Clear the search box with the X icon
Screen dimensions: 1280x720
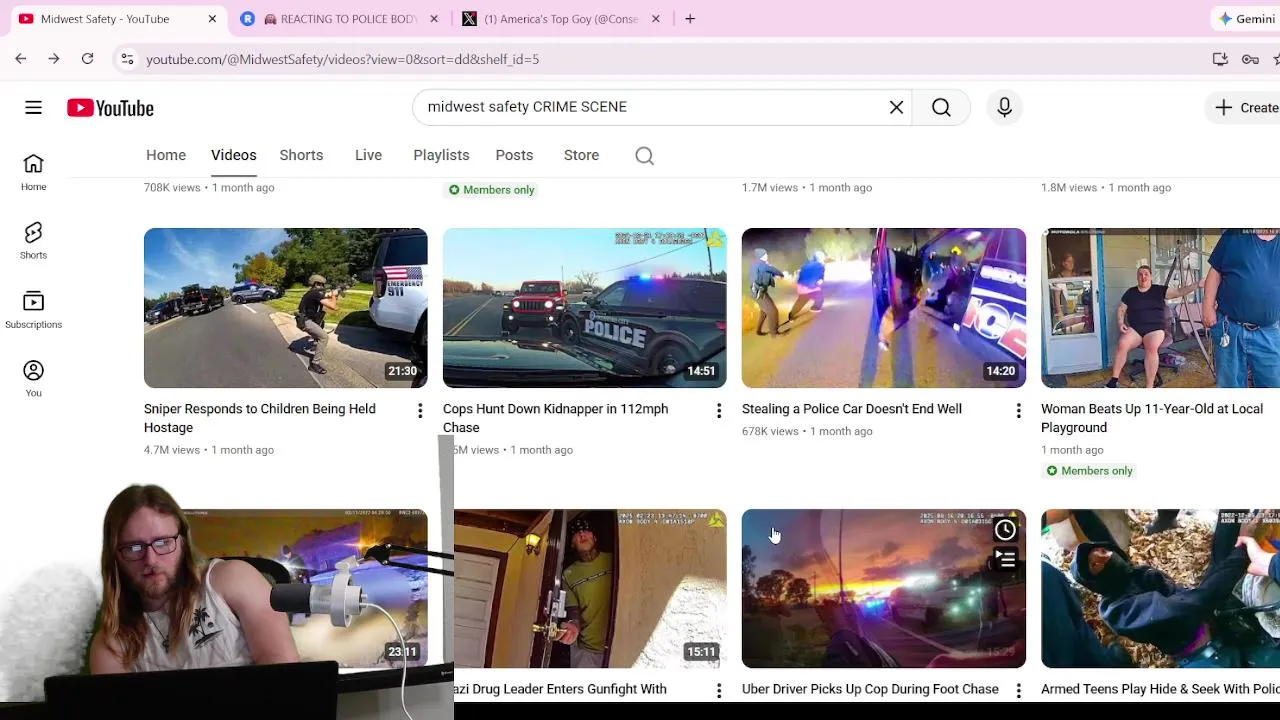(897, 107)
